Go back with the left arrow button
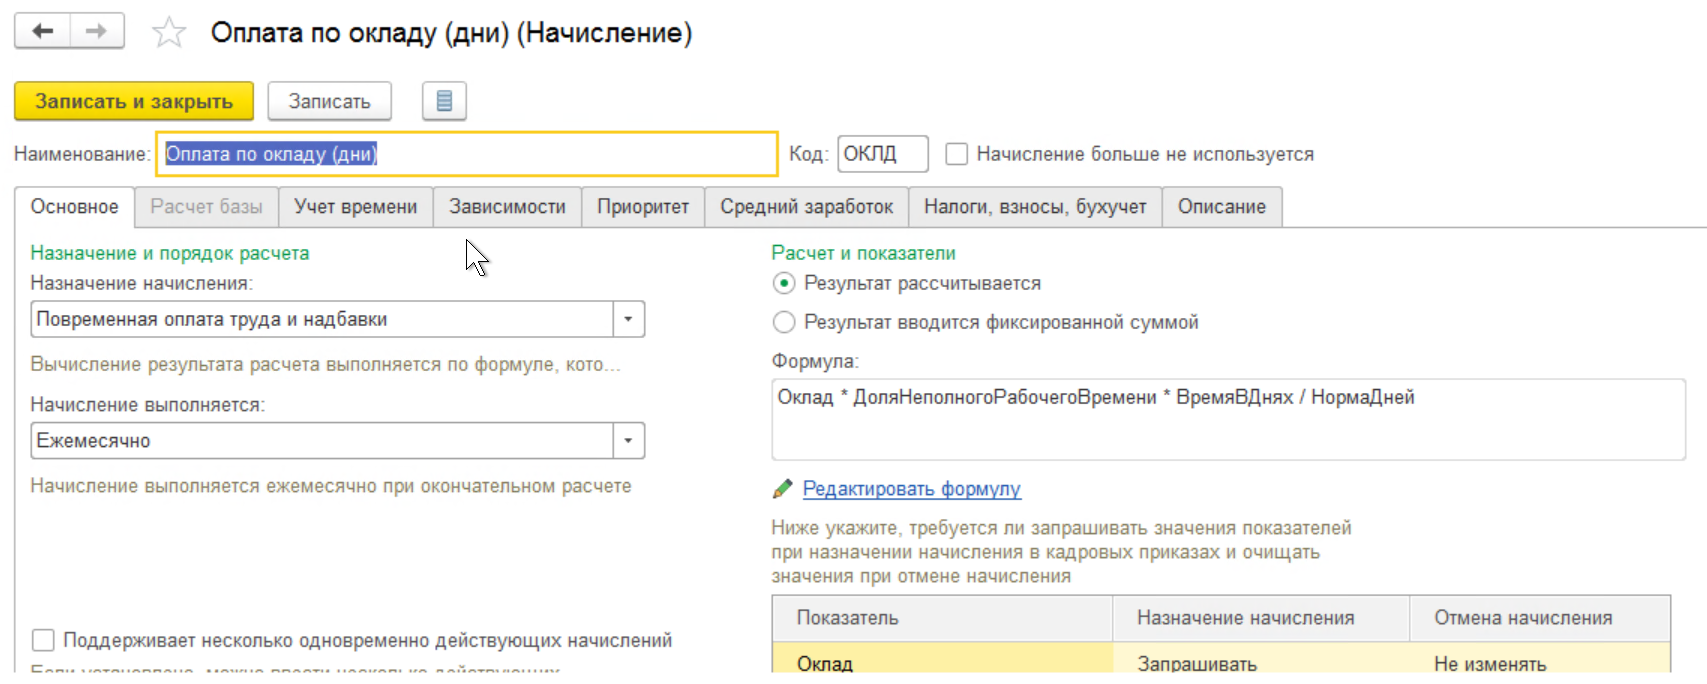The height and width of the screenshot is (684, 1707). [42, 31]
